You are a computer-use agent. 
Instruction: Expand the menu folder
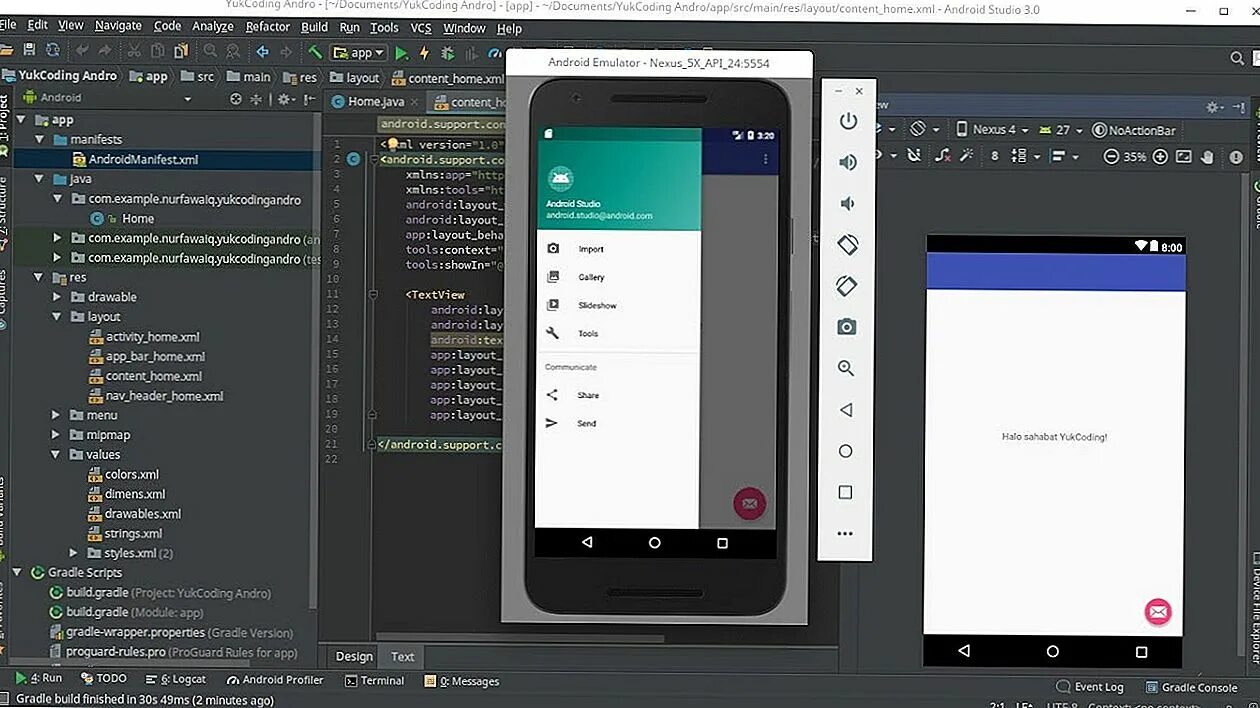(57, 415)
